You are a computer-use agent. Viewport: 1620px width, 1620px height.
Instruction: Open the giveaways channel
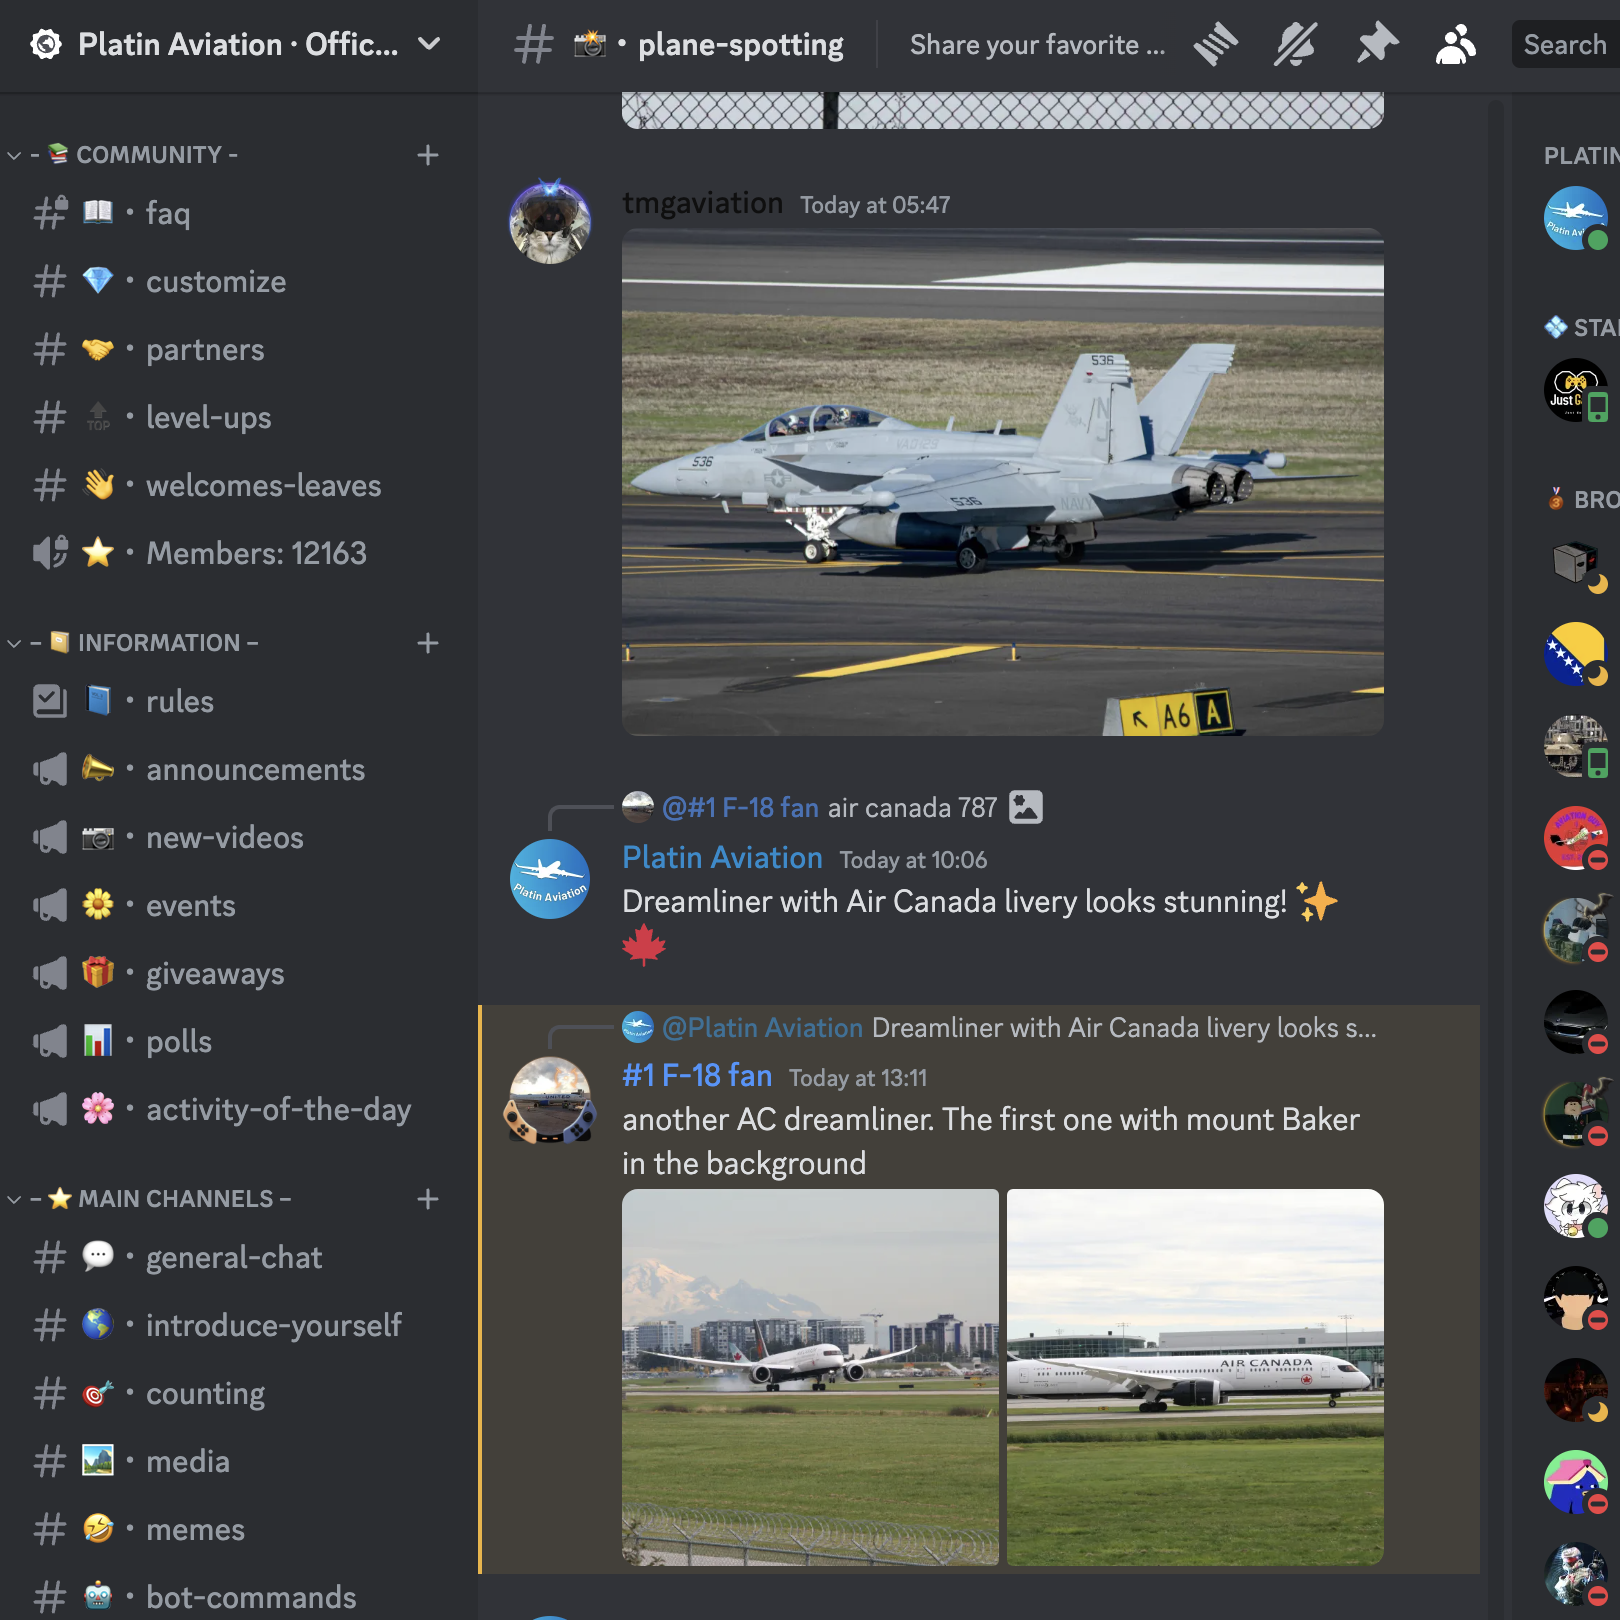point(239,974)
